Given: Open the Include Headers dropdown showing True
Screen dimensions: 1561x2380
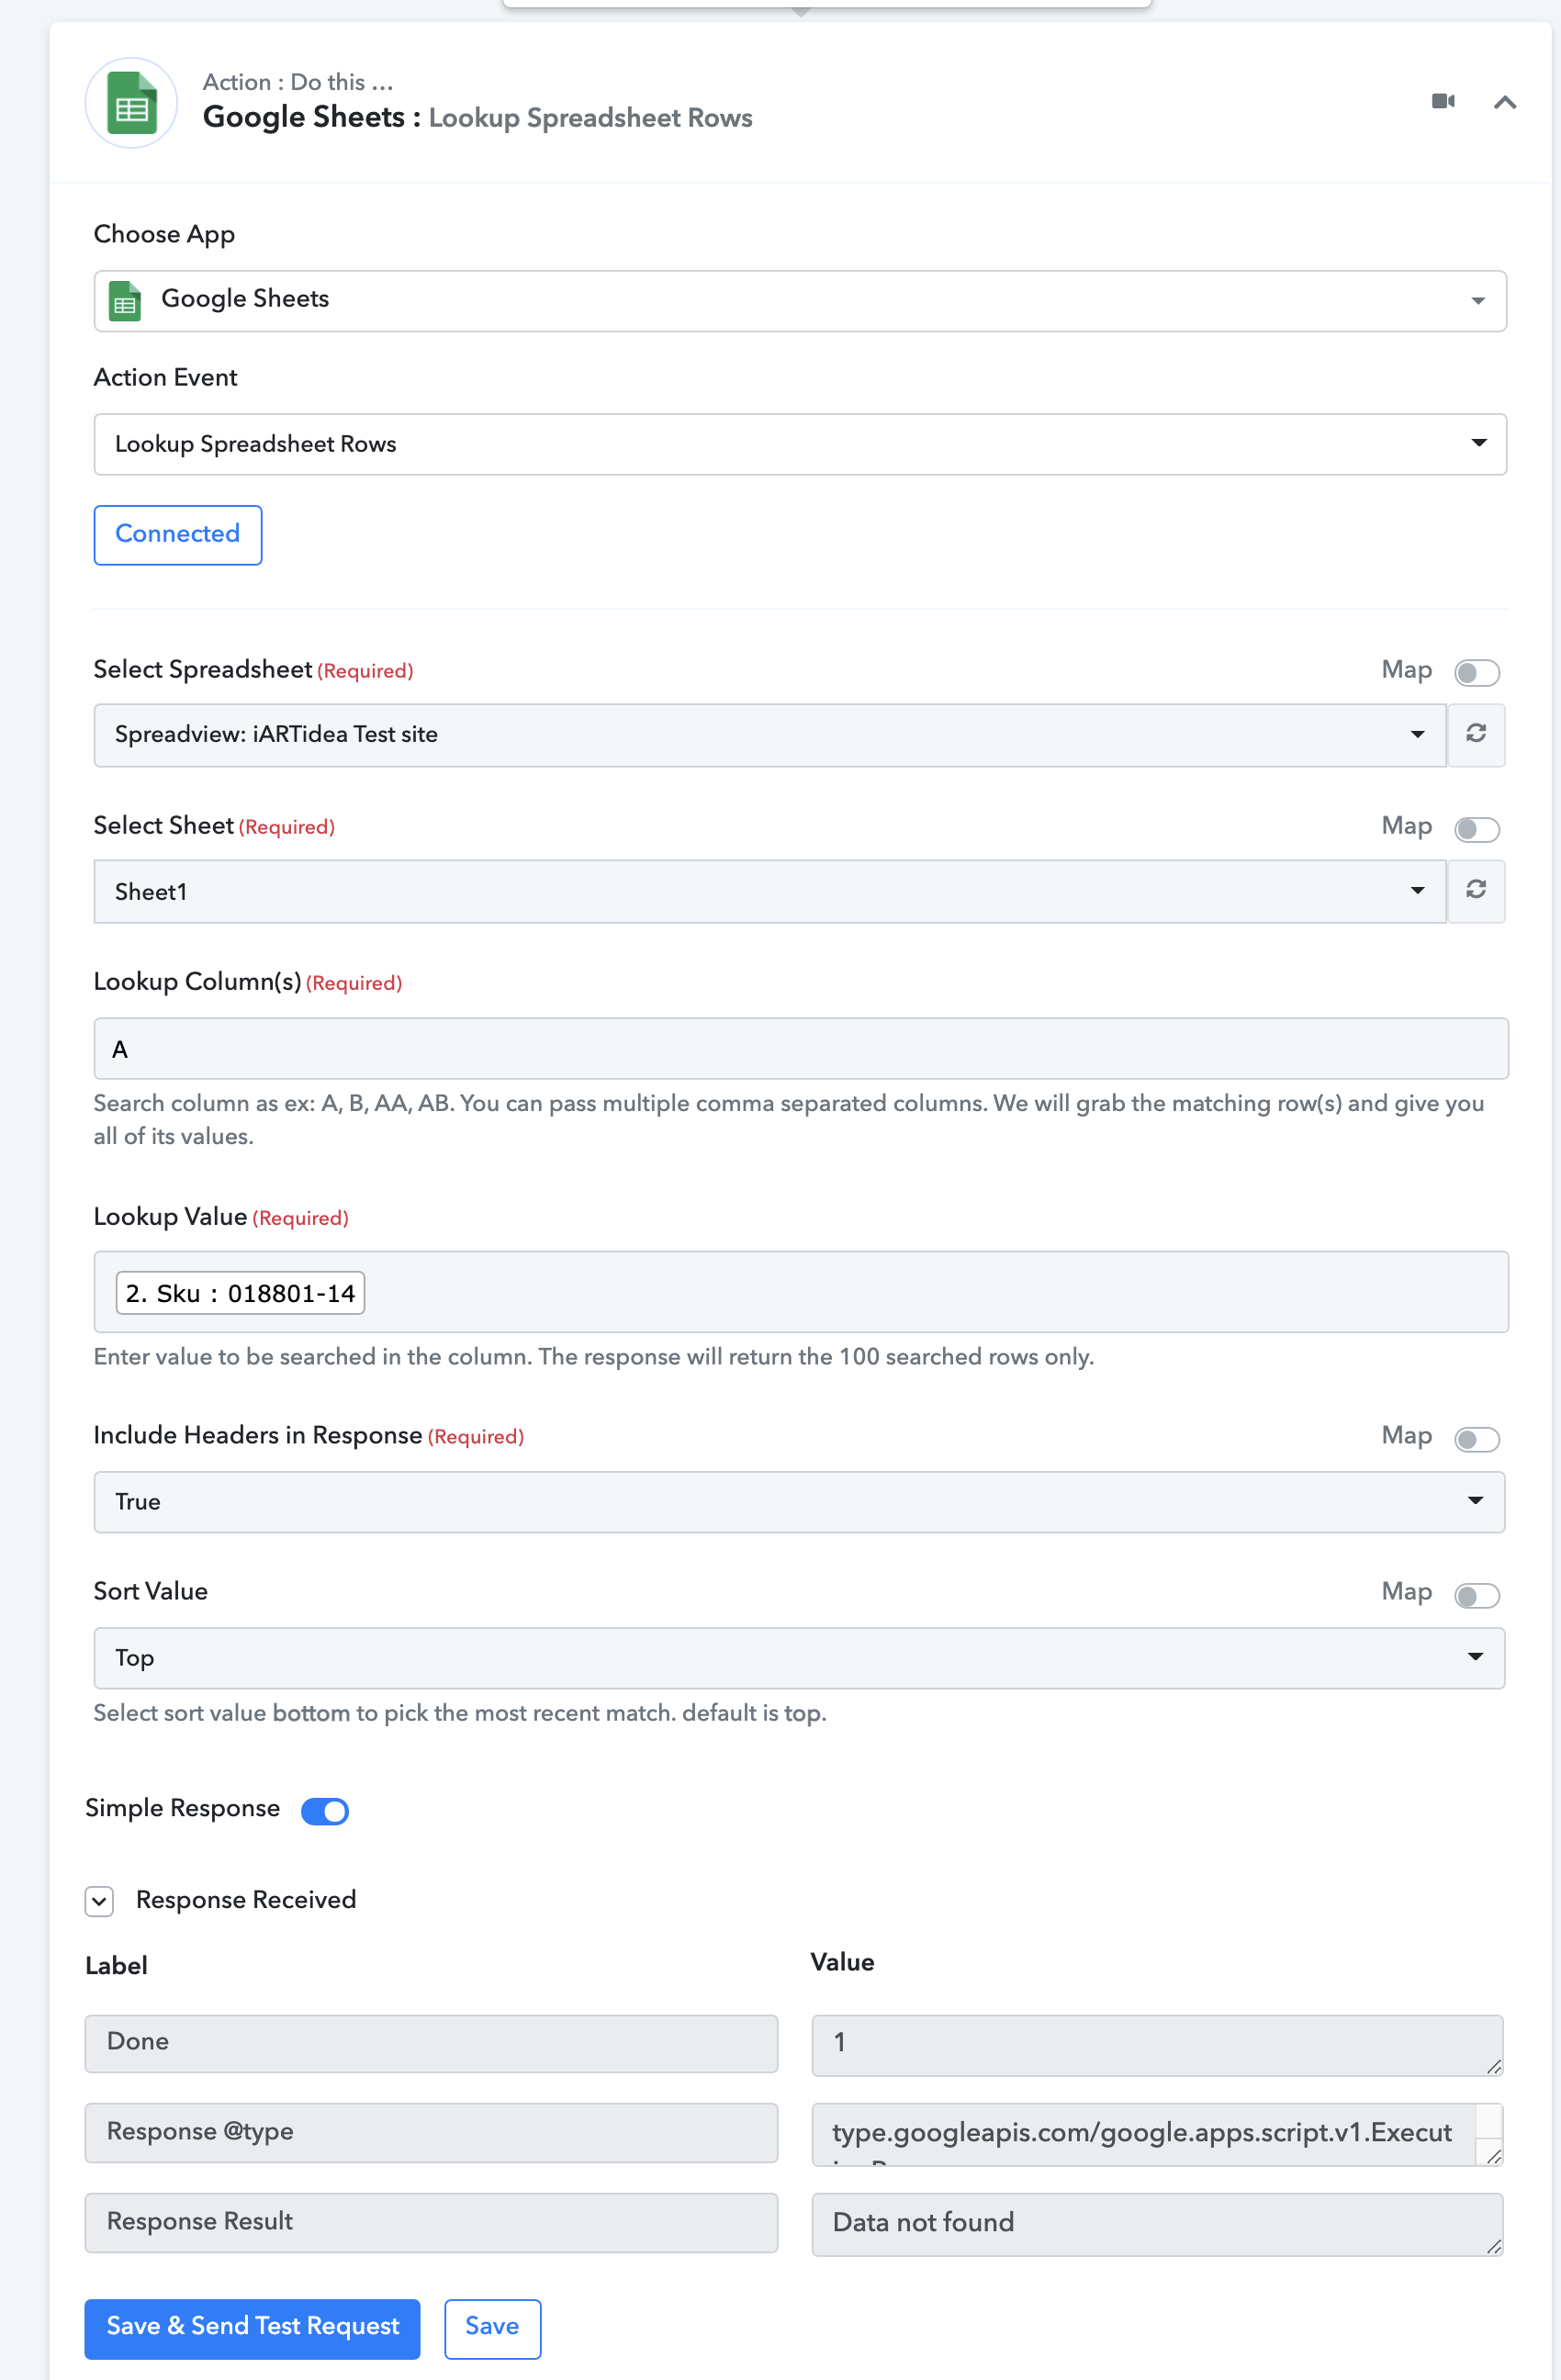Looking at the screenshot, I should point(799,1502).
